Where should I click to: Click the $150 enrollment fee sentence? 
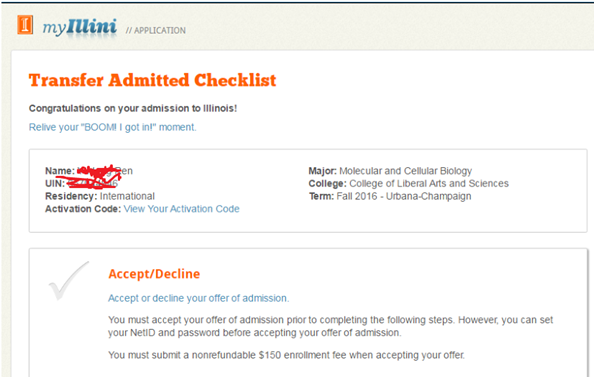point(286,355)
